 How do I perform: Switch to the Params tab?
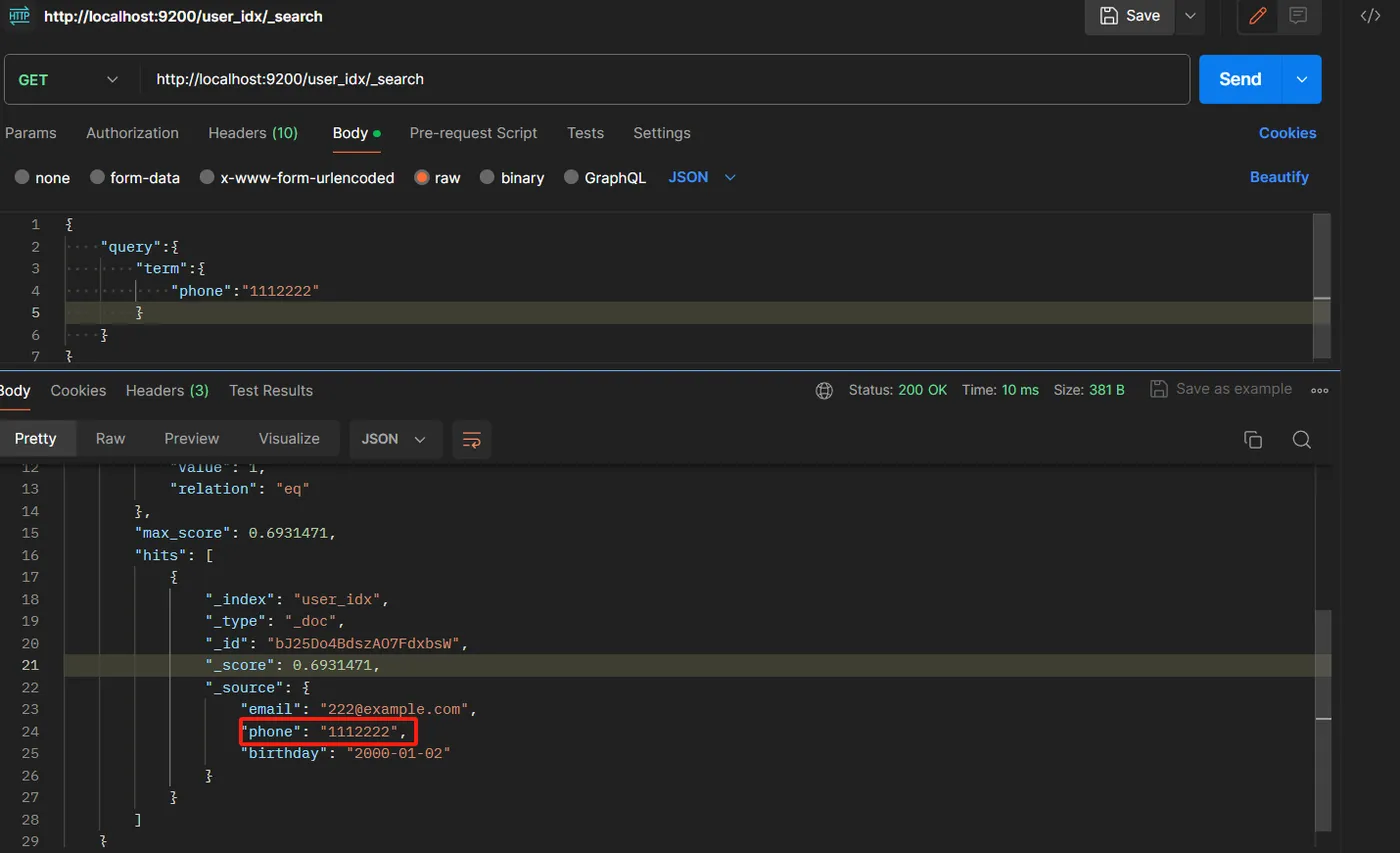point(30,133)
